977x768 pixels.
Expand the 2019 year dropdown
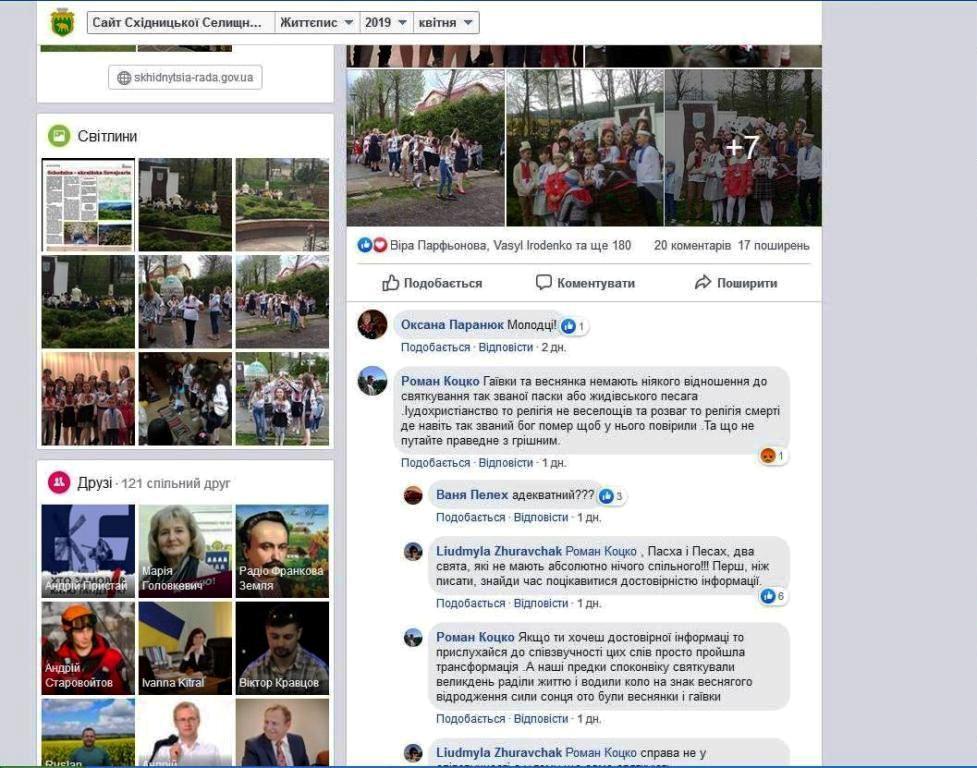pos(385,23)
